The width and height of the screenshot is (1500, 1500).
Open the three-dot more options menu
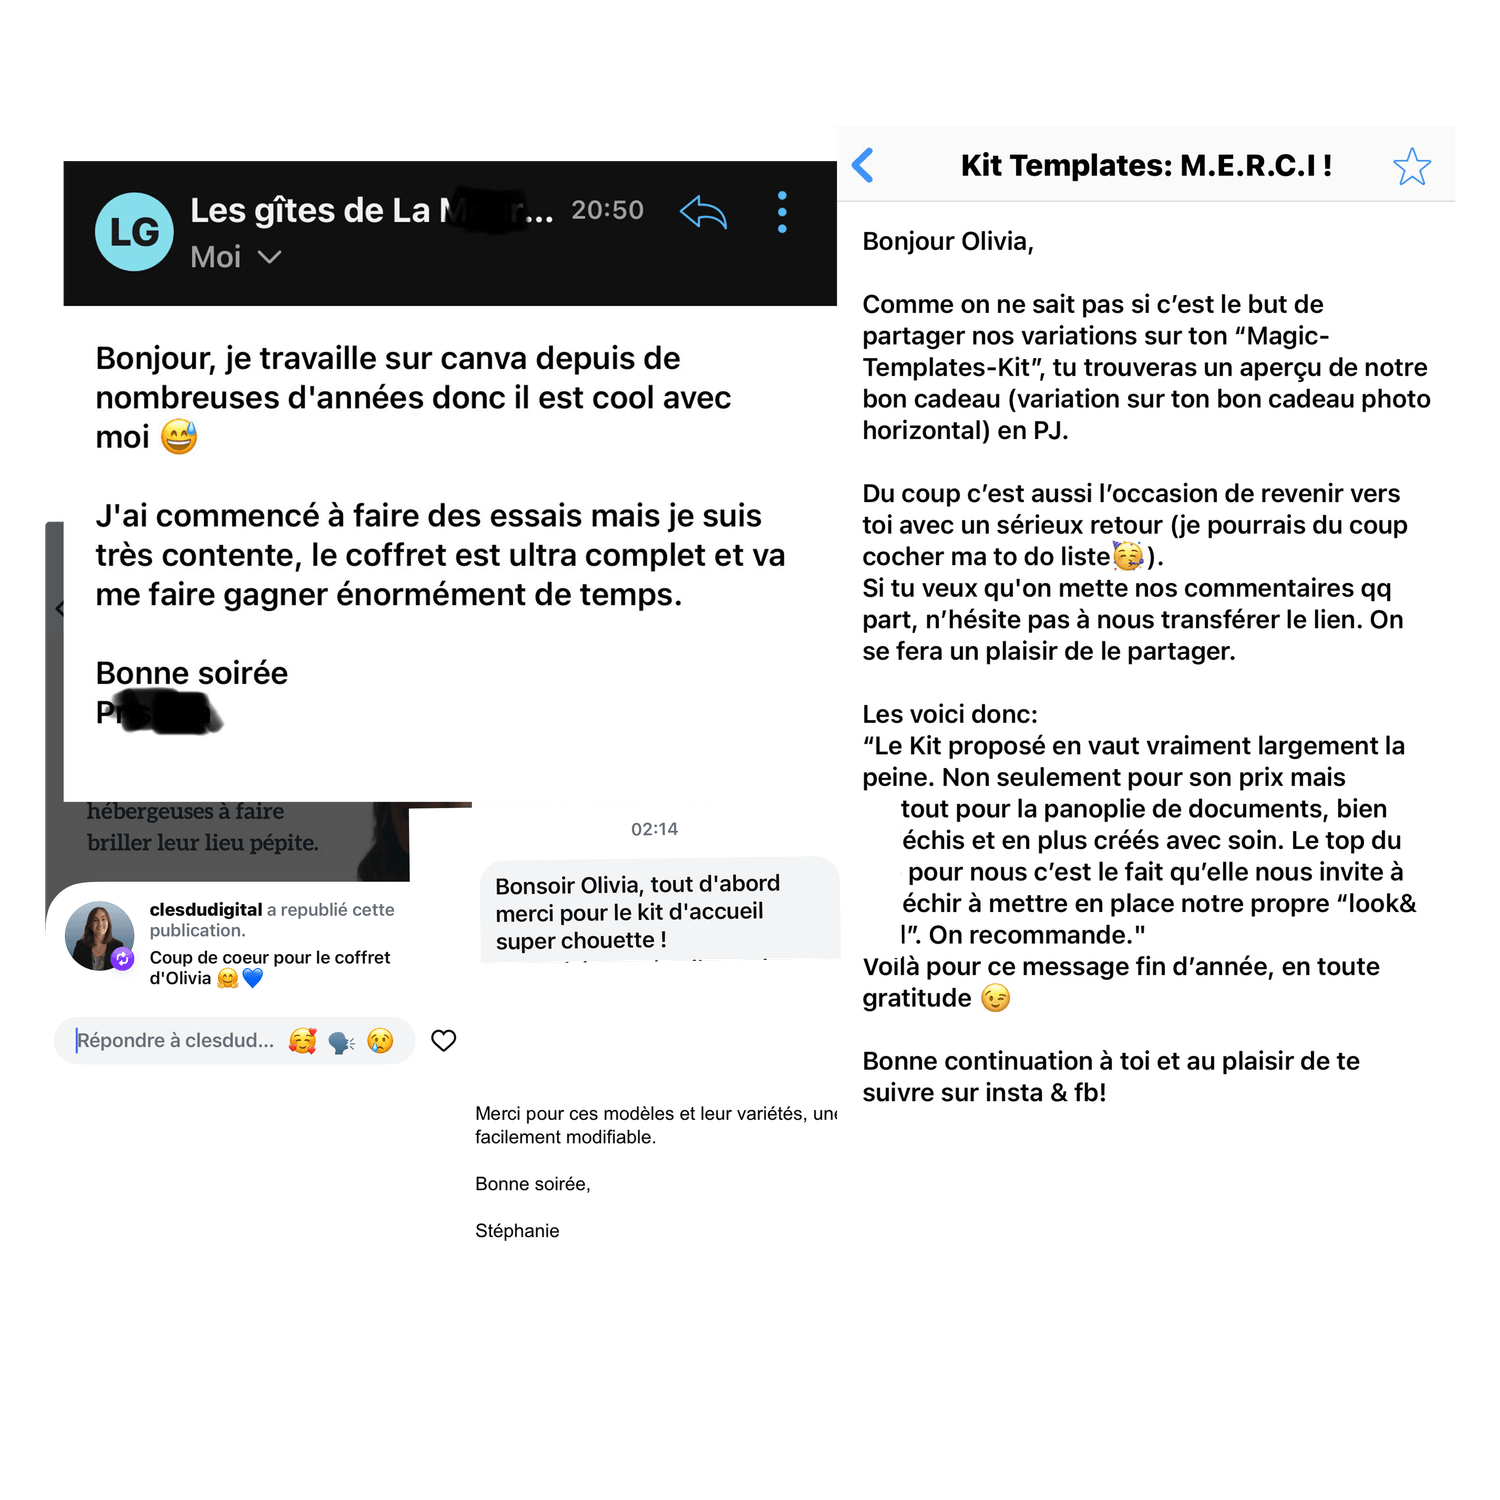pos(782,212)
